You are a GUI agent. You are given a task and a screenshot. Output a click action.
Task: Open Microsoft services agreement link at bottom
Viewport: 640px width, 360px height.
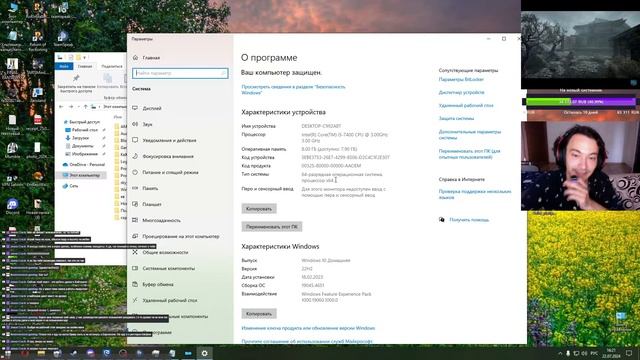click(x=307, y=341)
